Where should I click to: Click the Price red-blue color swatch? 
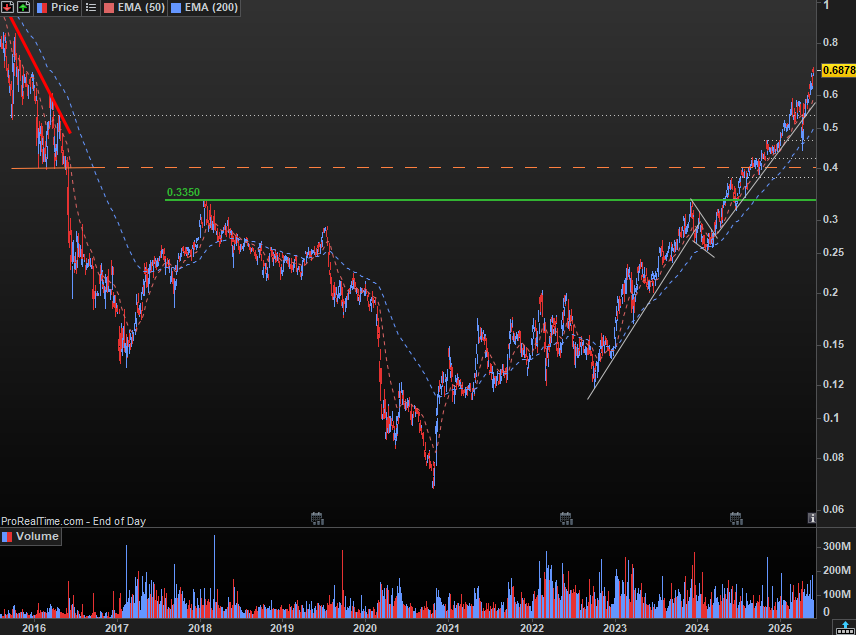[42, 8]
